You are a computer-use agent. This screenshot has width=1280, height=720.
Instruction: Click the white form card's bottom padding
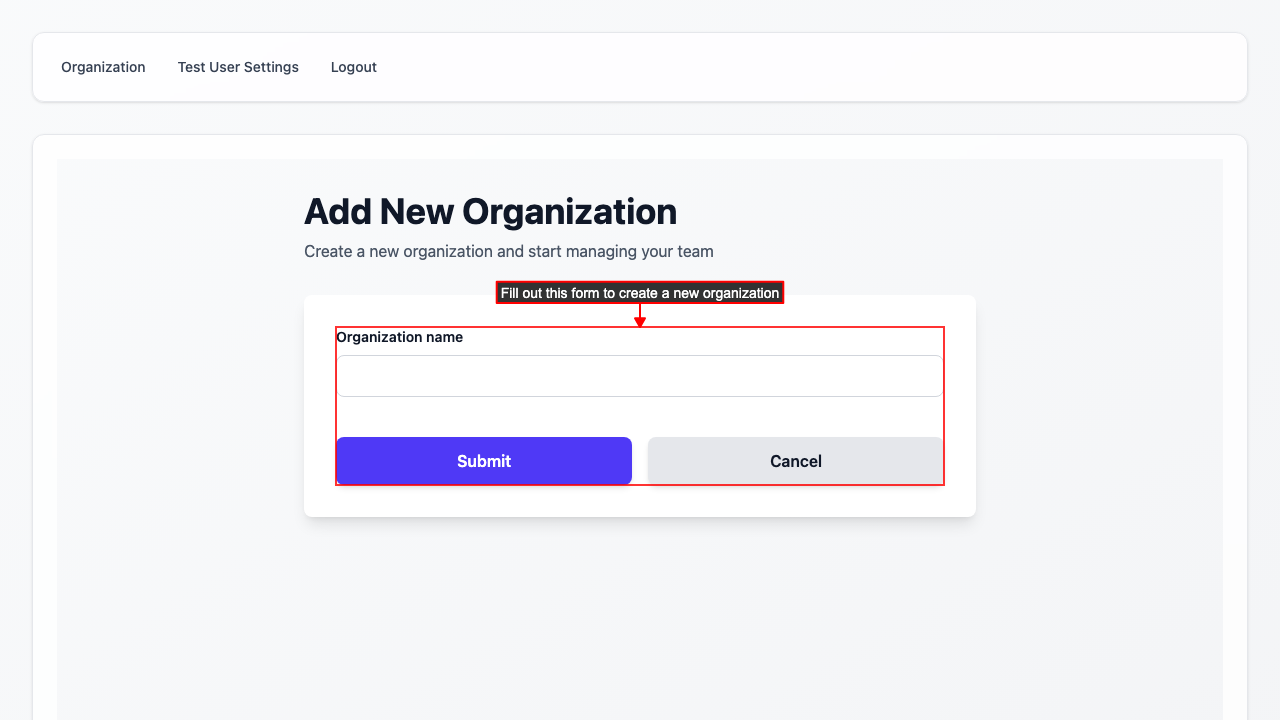639,502
